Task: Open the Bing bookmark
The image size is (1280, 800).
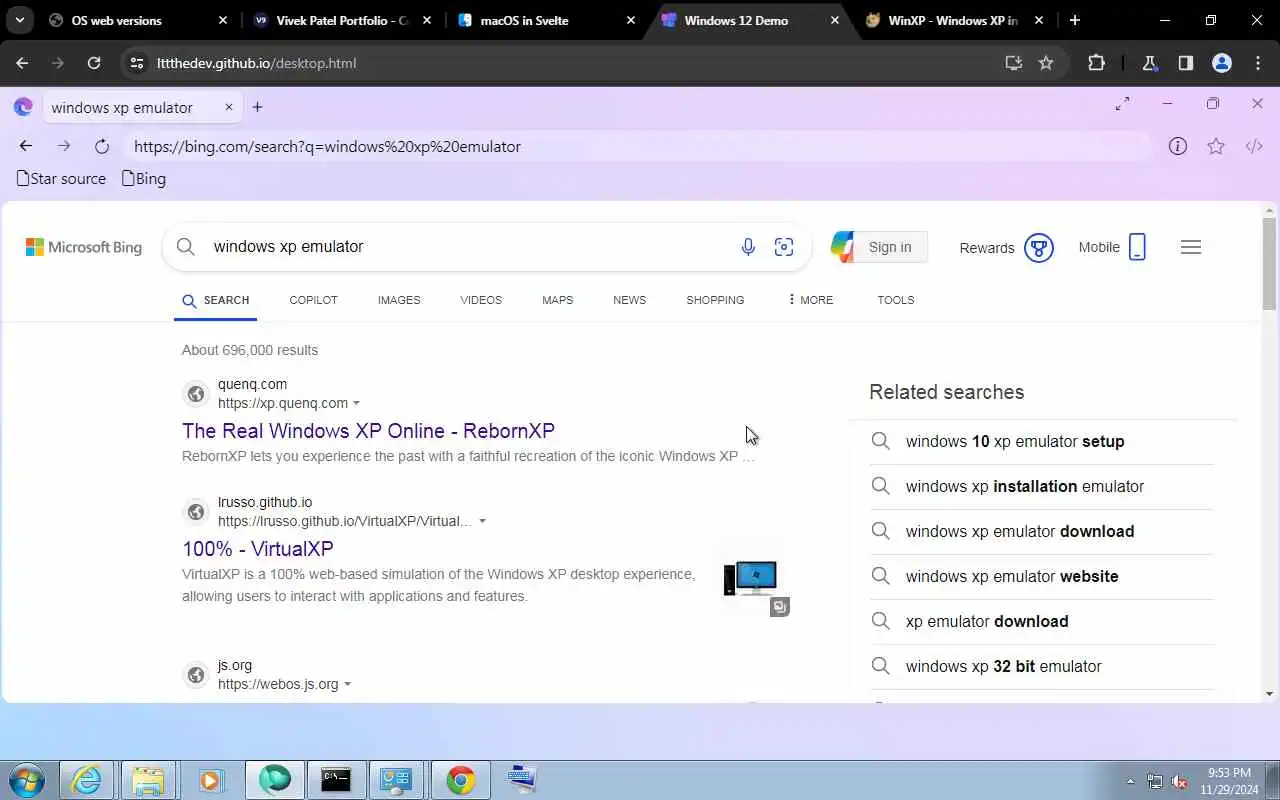Action: [144, 178]
